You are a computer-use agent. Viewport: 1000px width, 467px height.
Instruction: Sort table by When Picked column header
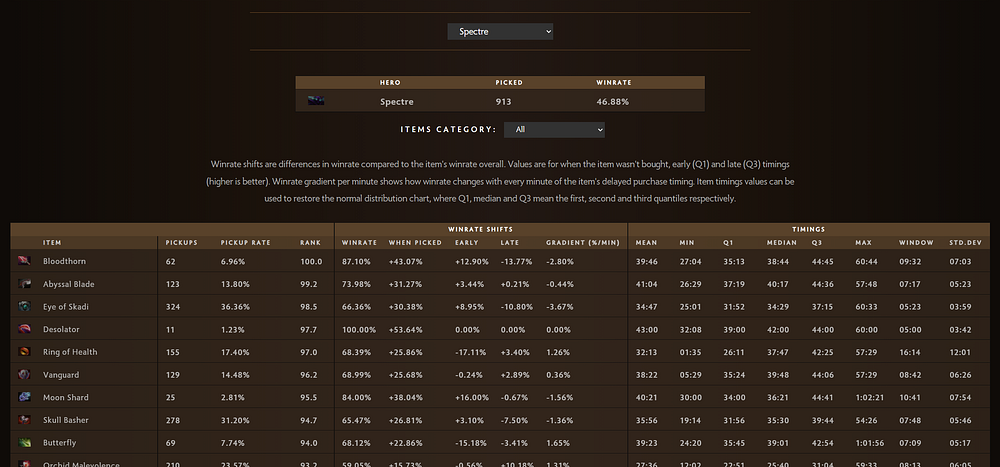[x=415, y=242]
